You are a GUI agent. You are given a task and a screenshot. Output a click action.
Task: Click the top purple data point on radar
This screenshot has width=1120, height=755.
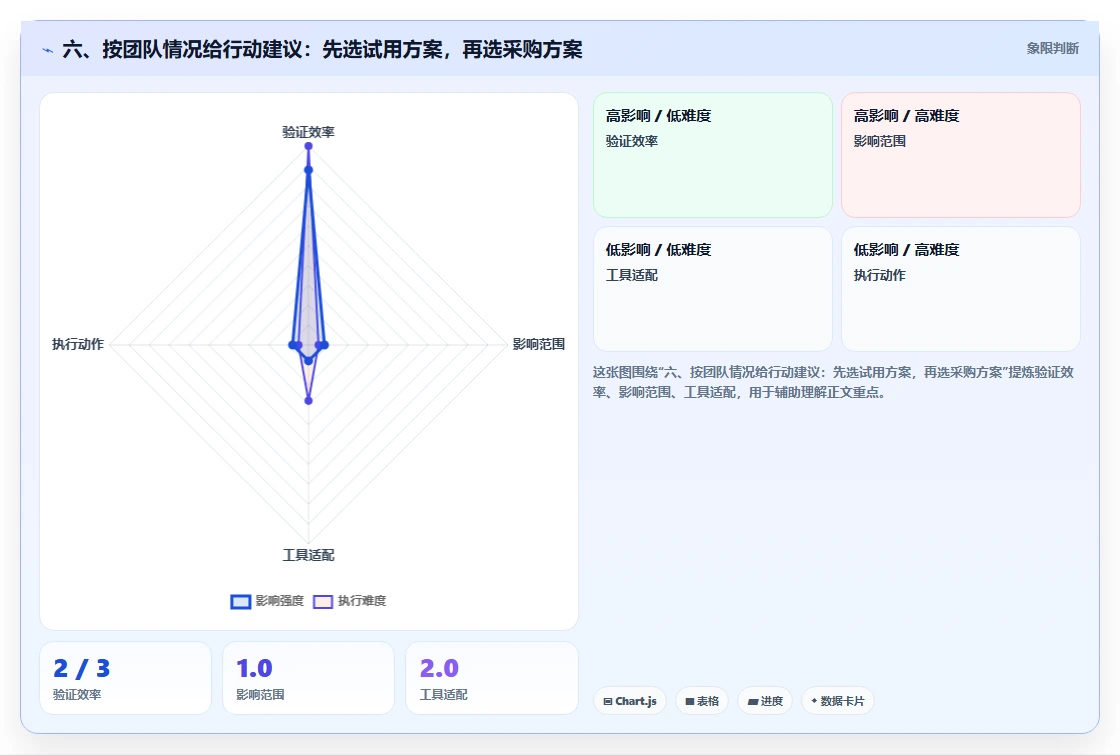pos(309,146)
